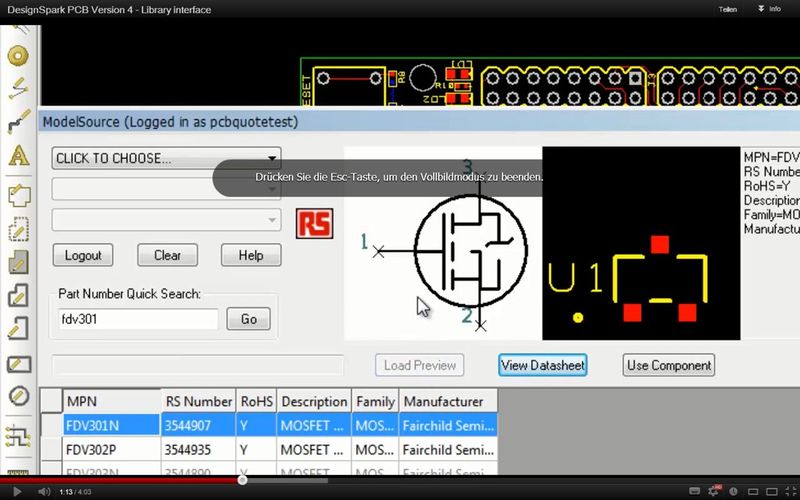Select the filled copper shape tool
The height and width of the screenshot is (500, 800).
pyautogui.click(x=18, y=262)
